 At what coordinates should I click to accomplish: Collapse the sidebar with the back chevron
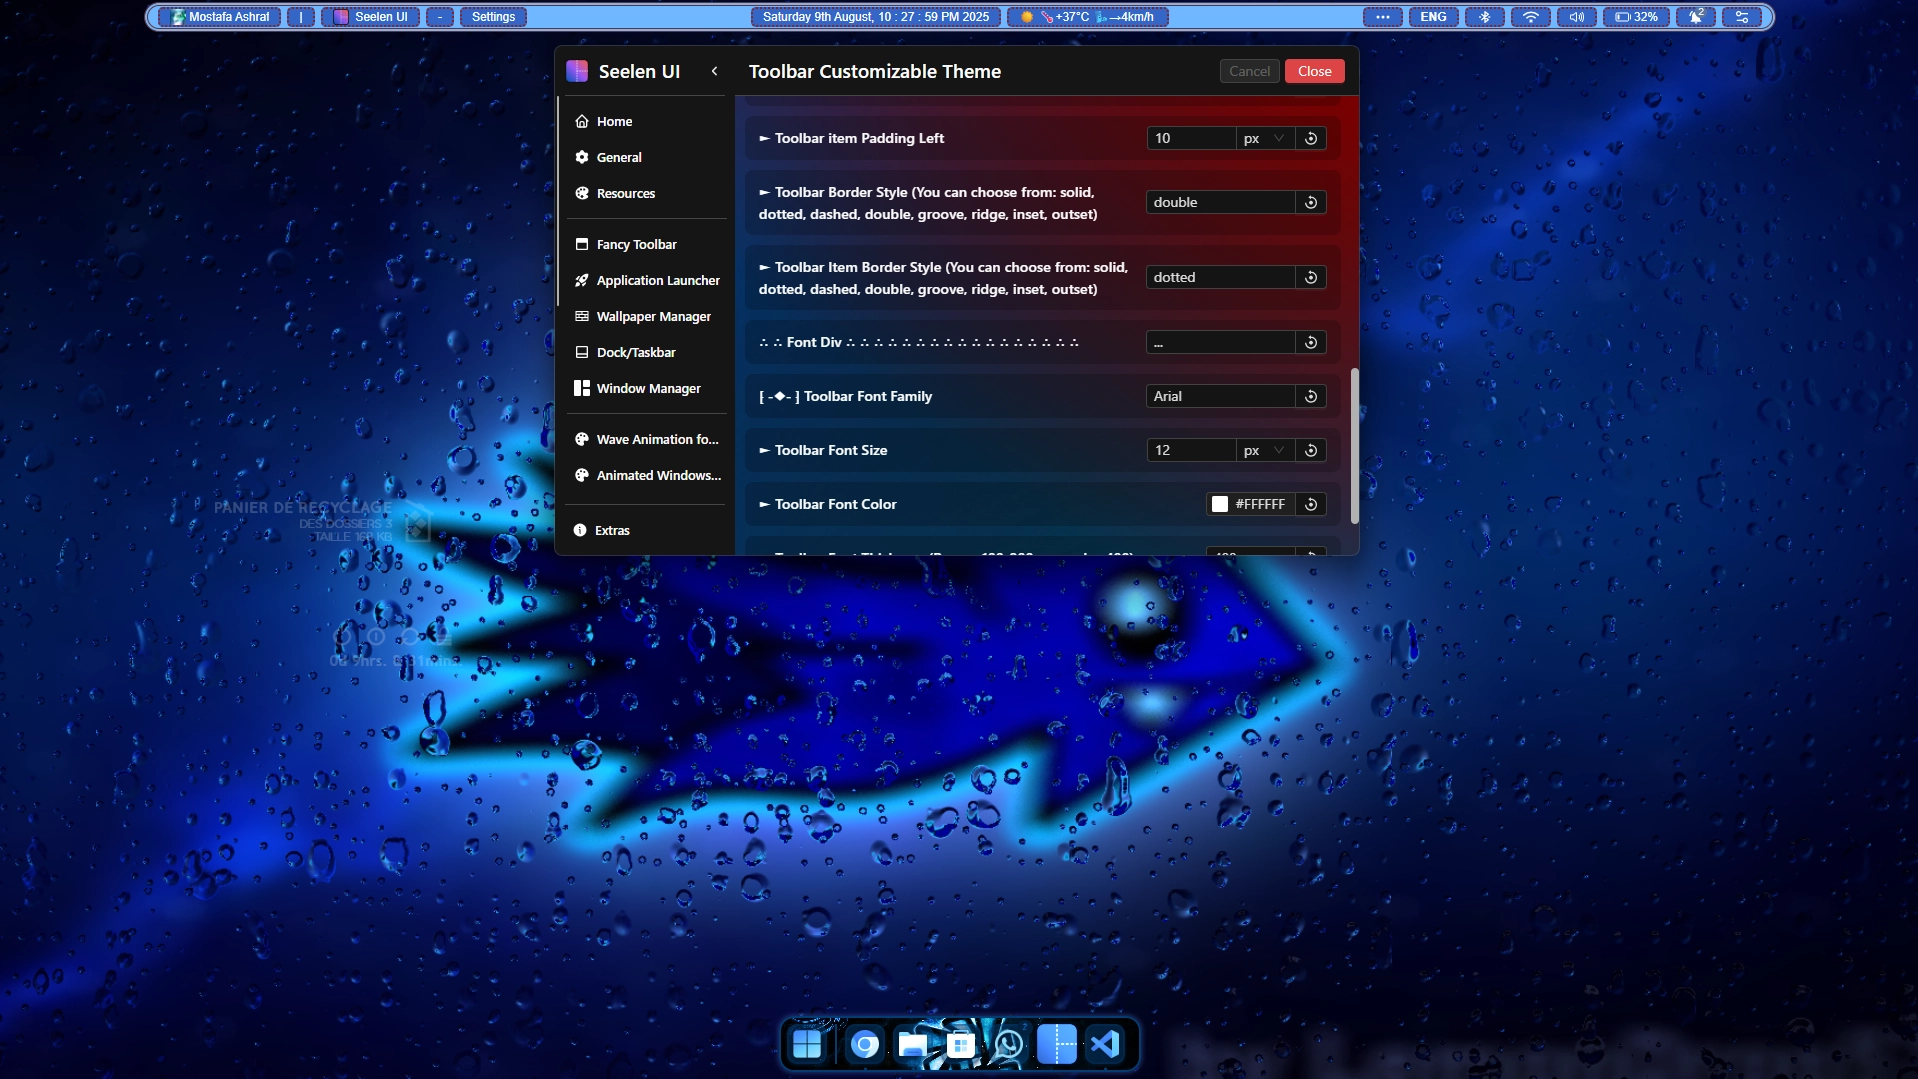click(714, 71)
